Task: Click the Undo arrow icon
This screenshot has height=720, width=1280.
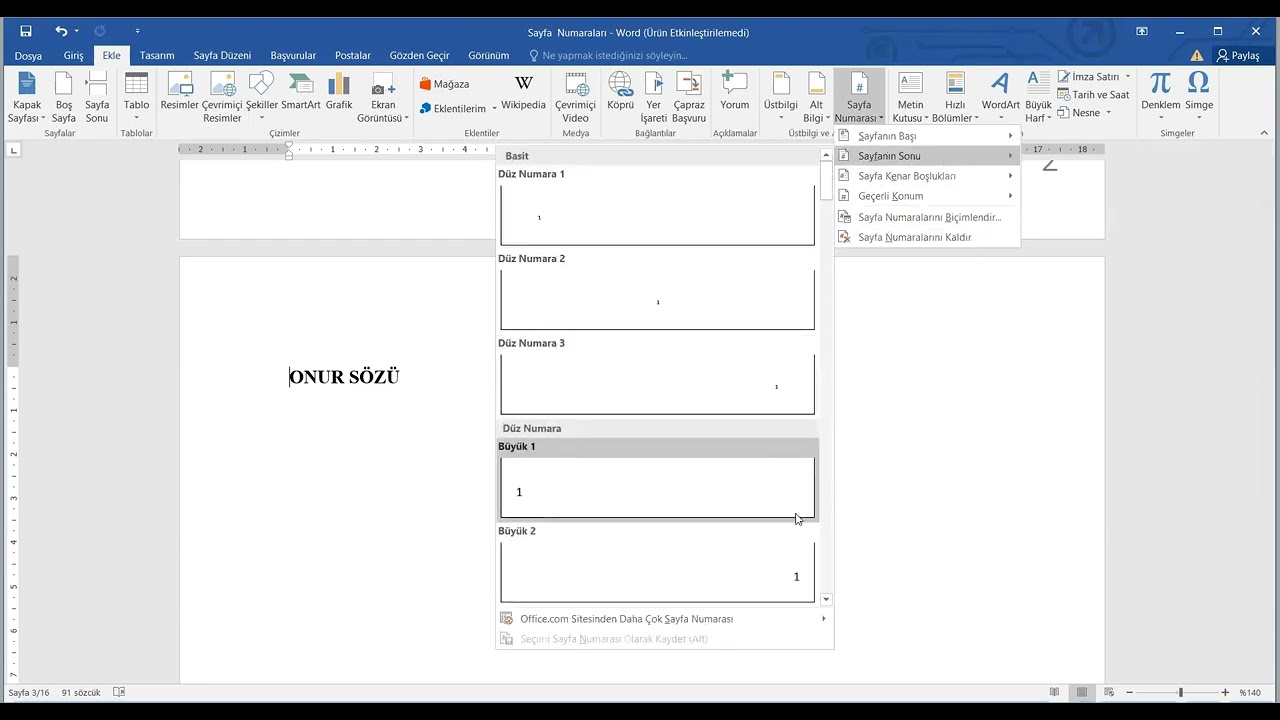Action: click(x=61, y=31)
